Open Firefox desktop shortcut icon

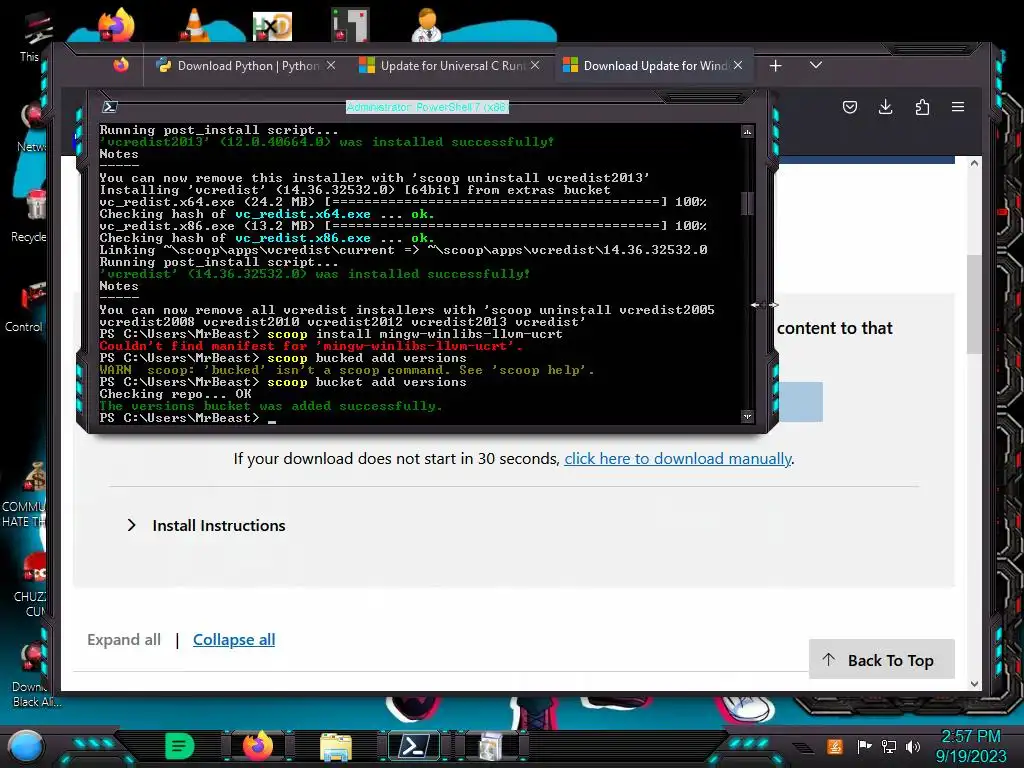[x=116, y=26]
